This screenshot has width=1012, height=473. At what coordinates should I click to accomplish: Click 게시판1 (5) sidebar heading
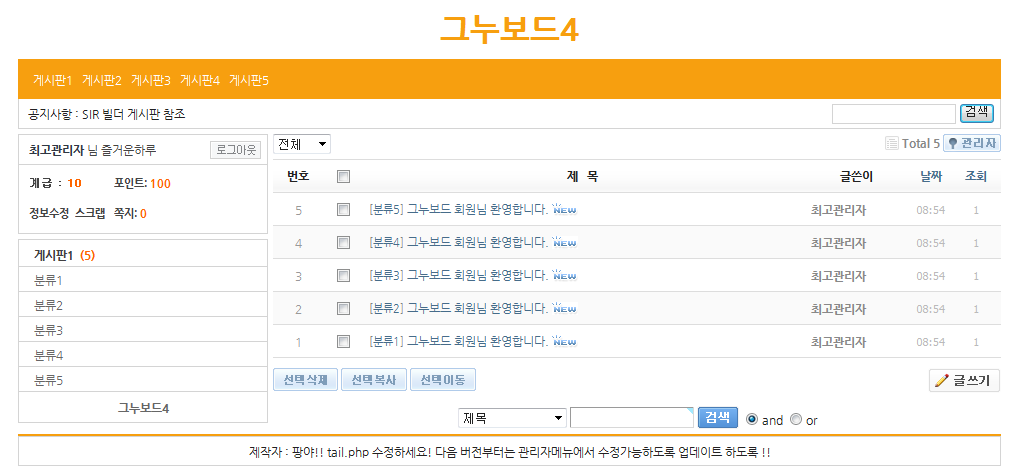(65, 256)
